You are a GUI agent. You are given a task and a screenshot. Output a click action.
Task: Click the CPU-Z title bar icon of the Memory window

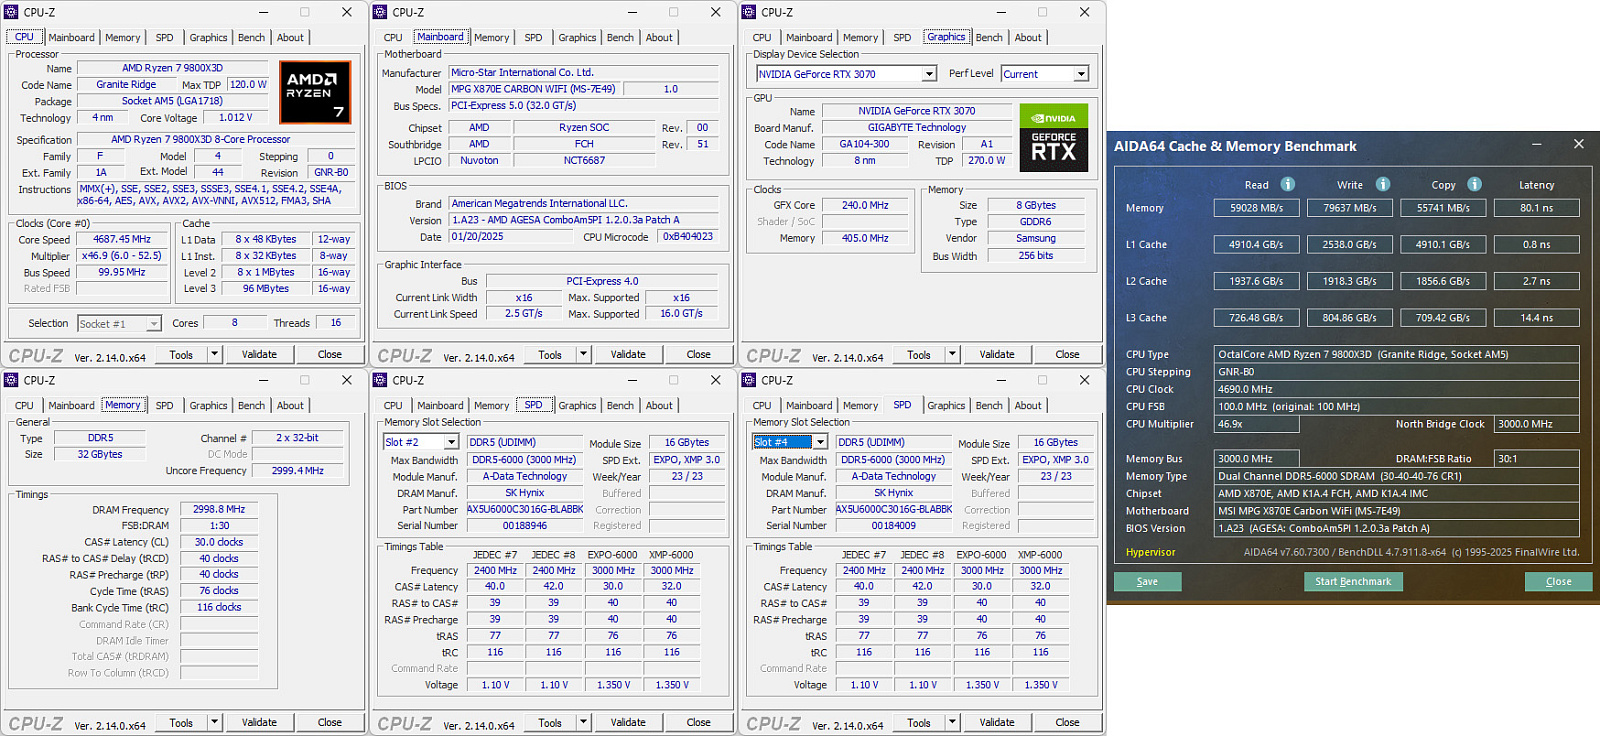(x=11, y=380)
